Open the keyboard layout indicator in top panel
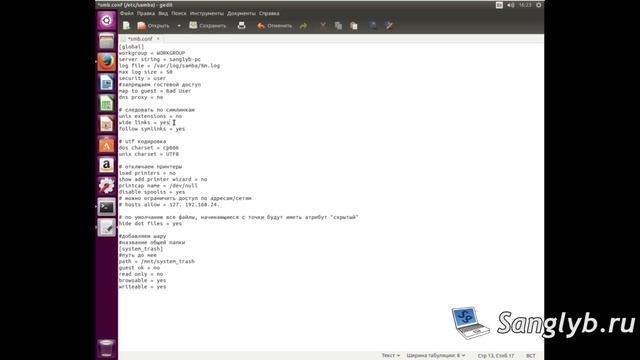Image resolution: width=640 pixels, height=360 pixels. point(499,5)
